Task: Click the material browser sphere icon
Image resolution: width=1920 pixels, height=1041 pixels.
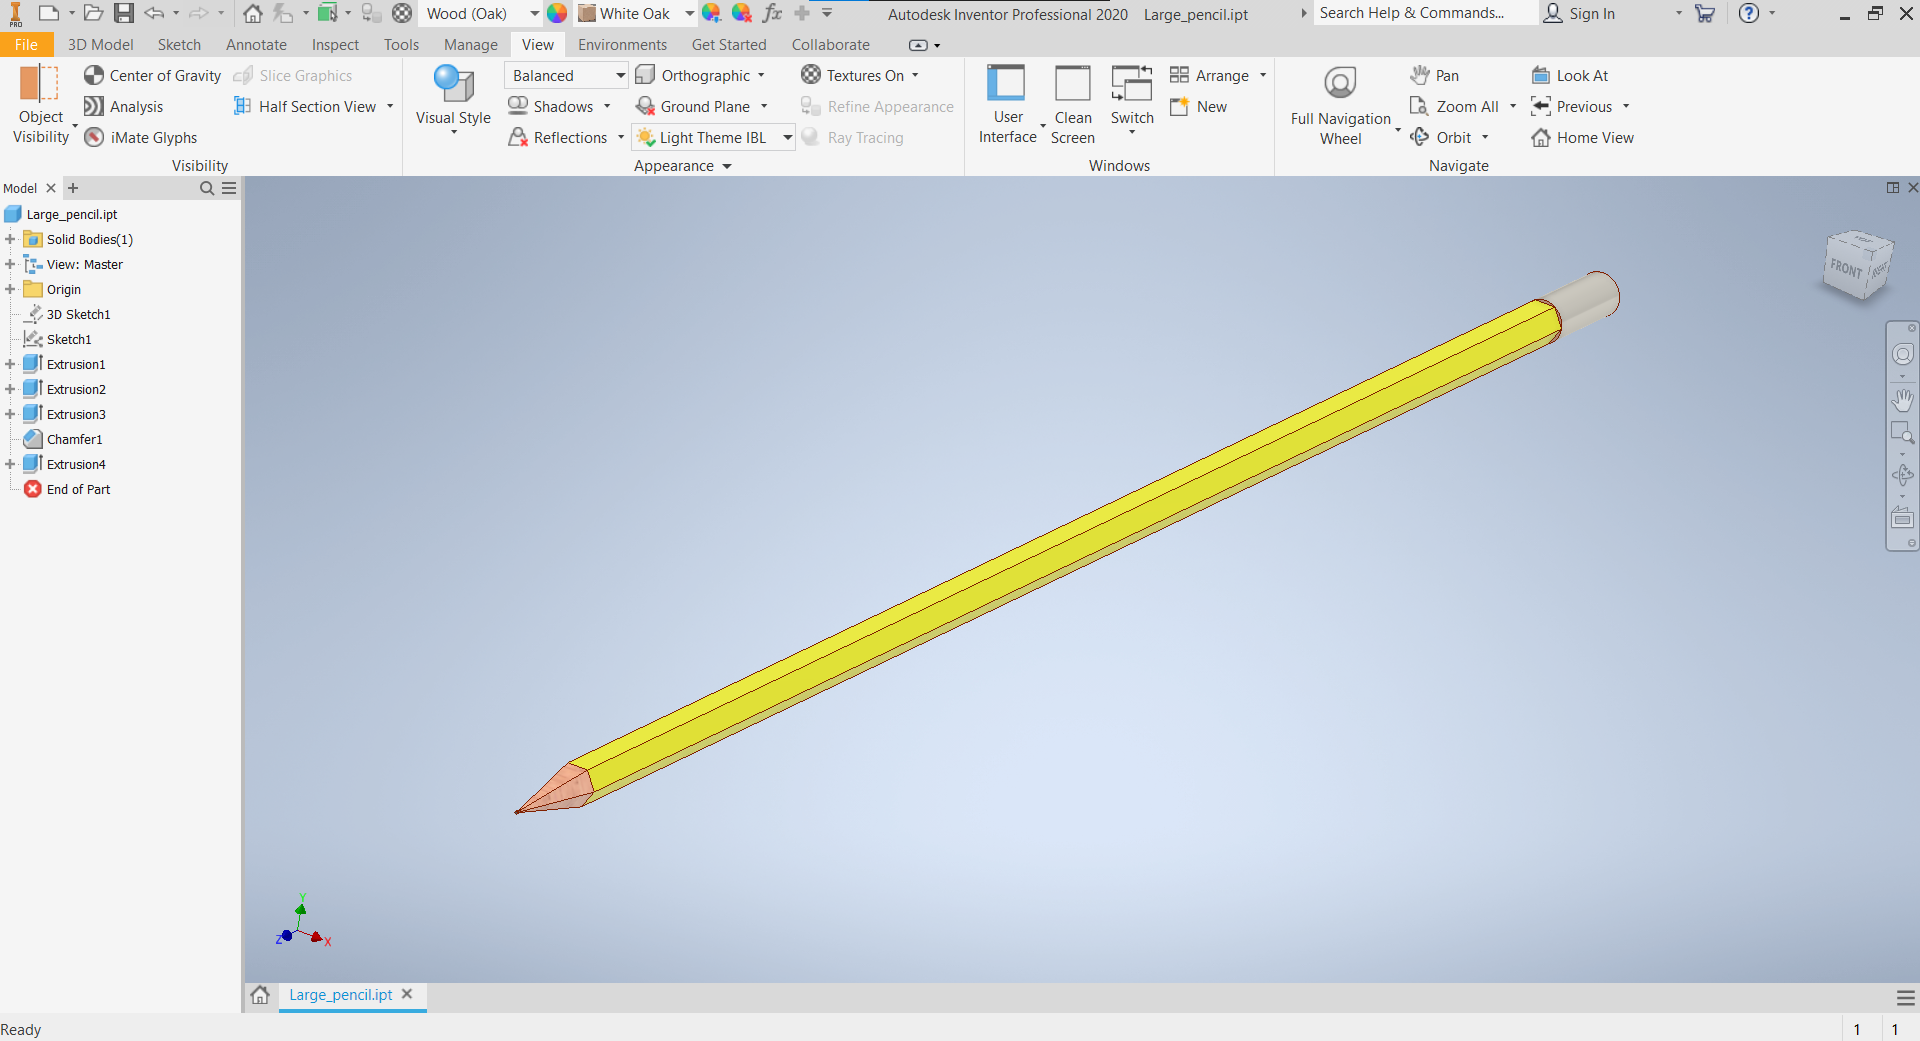Action: (402, 13)
